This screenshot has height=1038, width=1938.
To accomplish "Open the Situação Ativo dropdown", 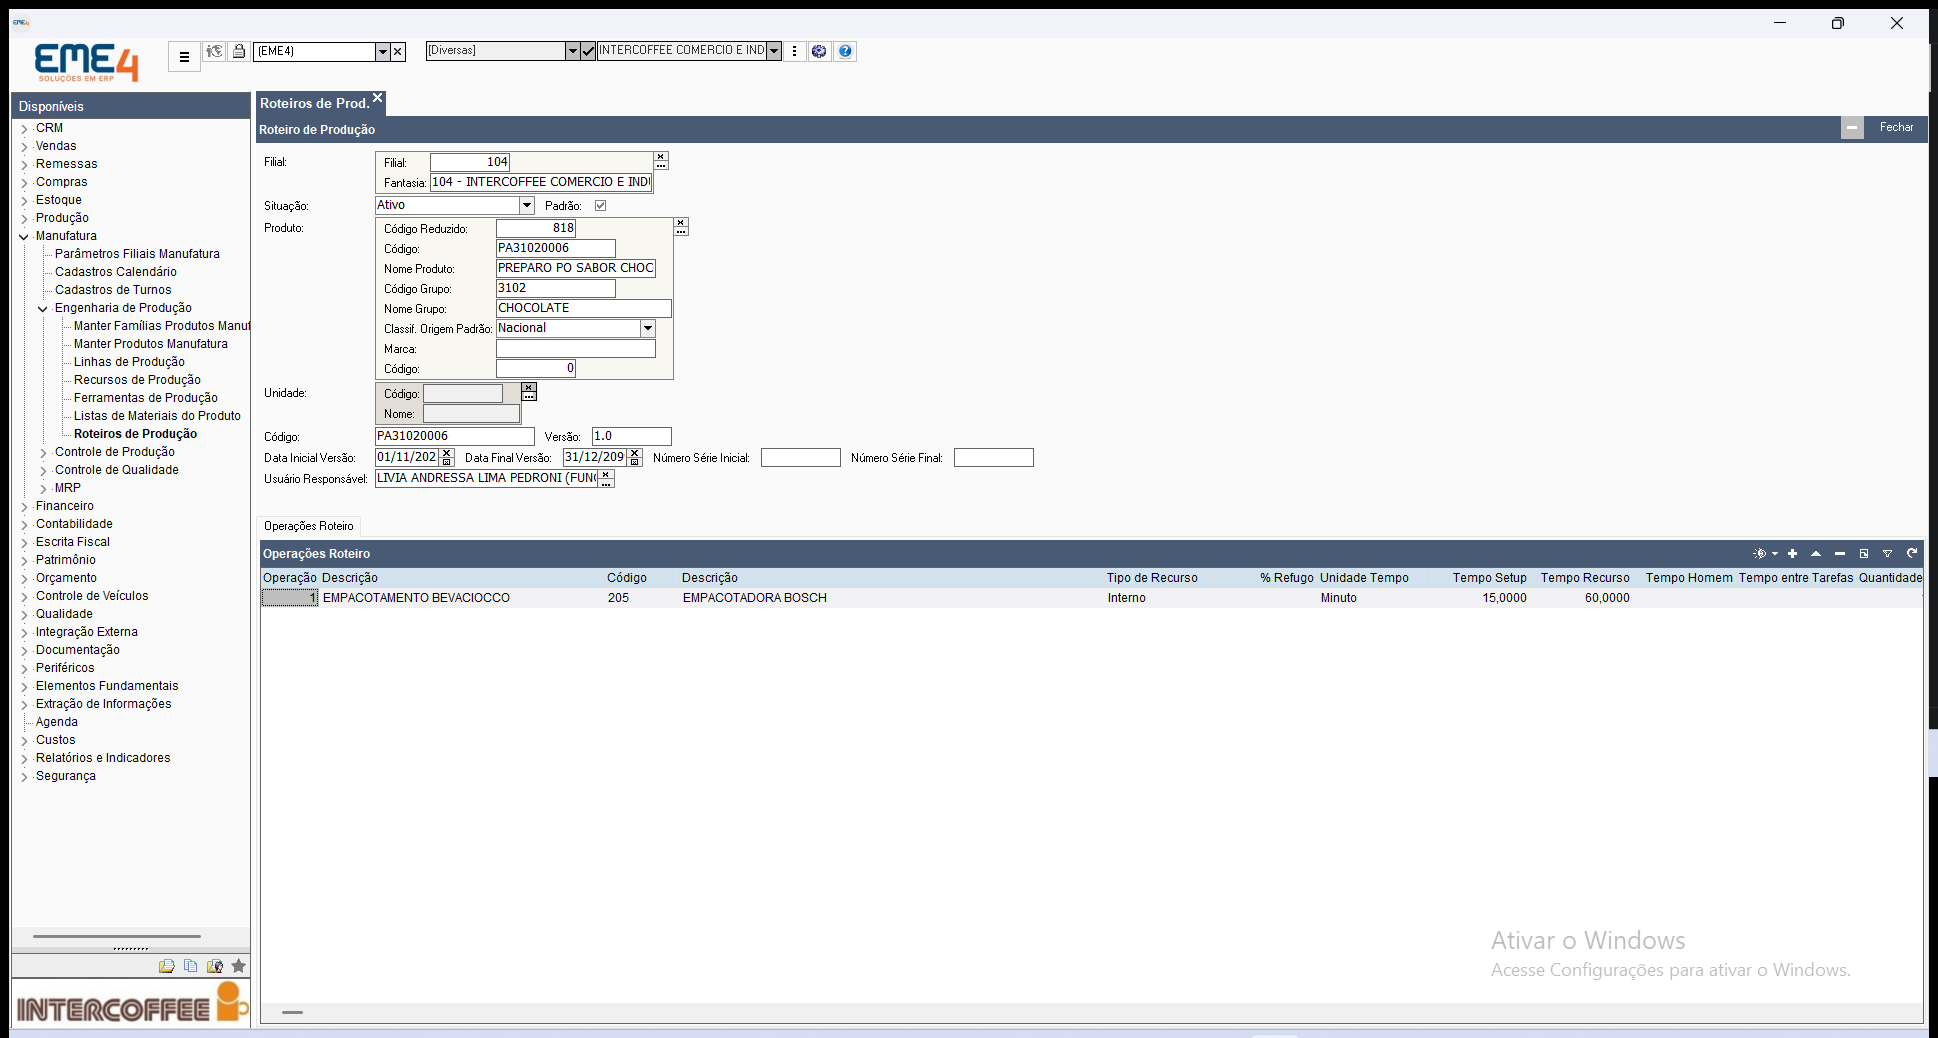I will click(x=527, y=205).
